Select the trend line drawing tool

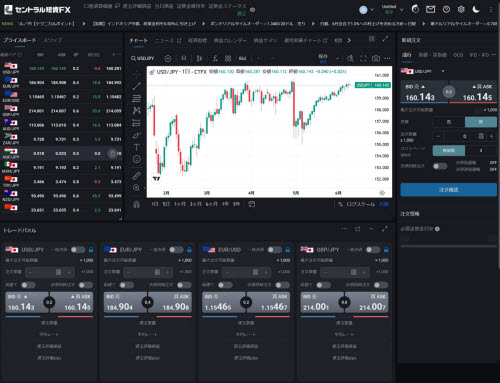(x=136, y=86)
